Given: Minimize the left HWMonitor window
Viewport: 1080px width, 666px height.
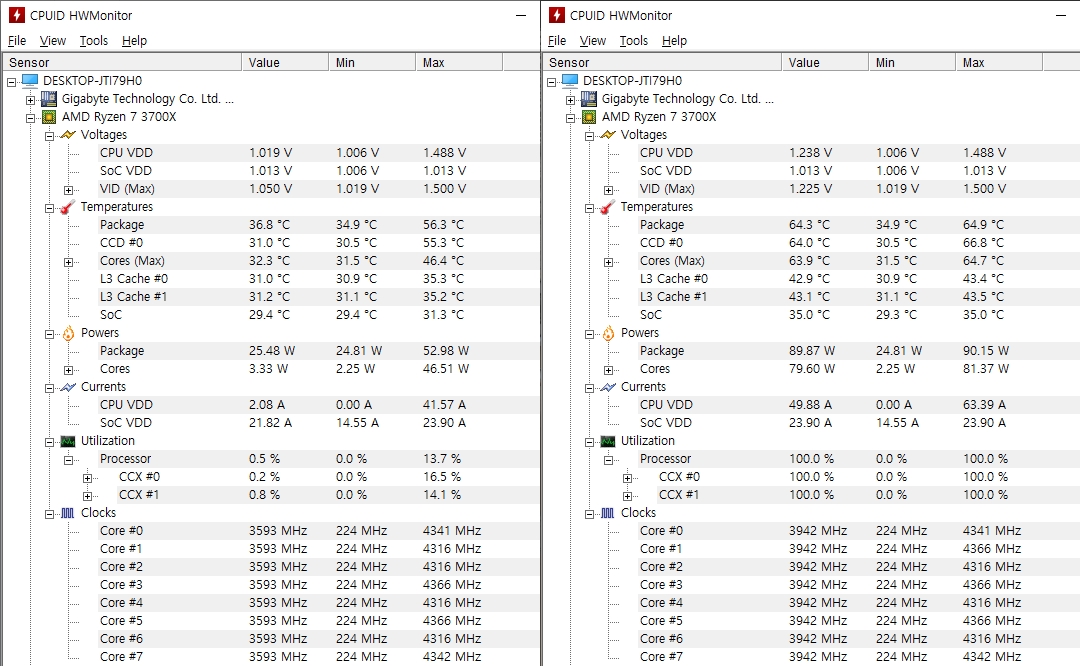Looking at the screenshot, I should click(521, 15).
